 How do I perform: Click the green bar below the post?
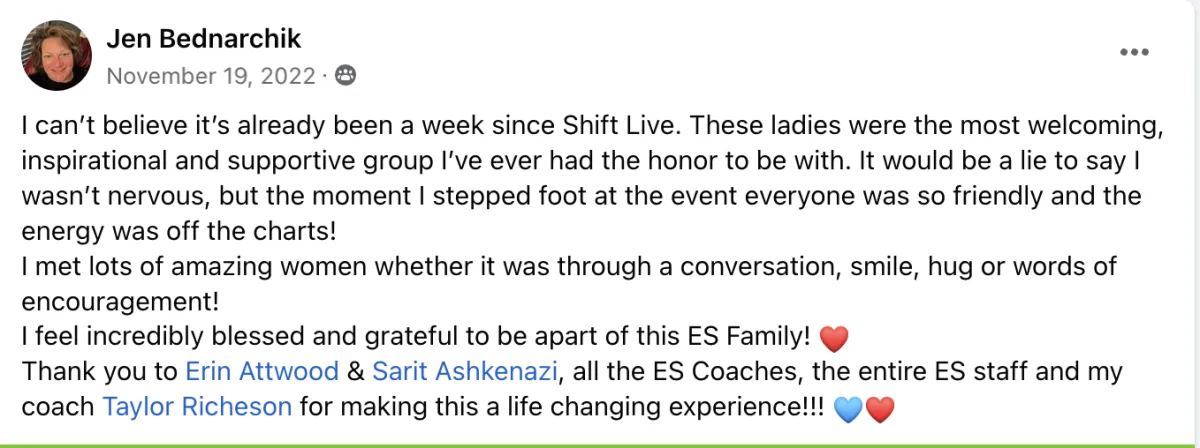[x=600, y=444]
